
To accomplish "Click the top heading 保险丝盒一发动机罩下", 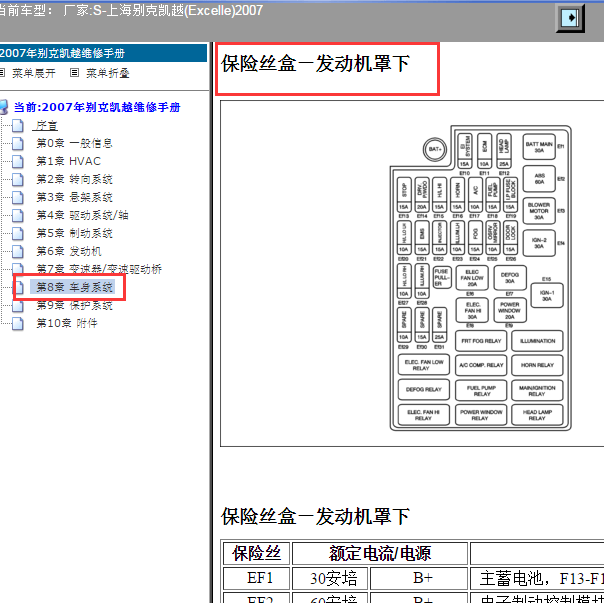I will 315,64.
